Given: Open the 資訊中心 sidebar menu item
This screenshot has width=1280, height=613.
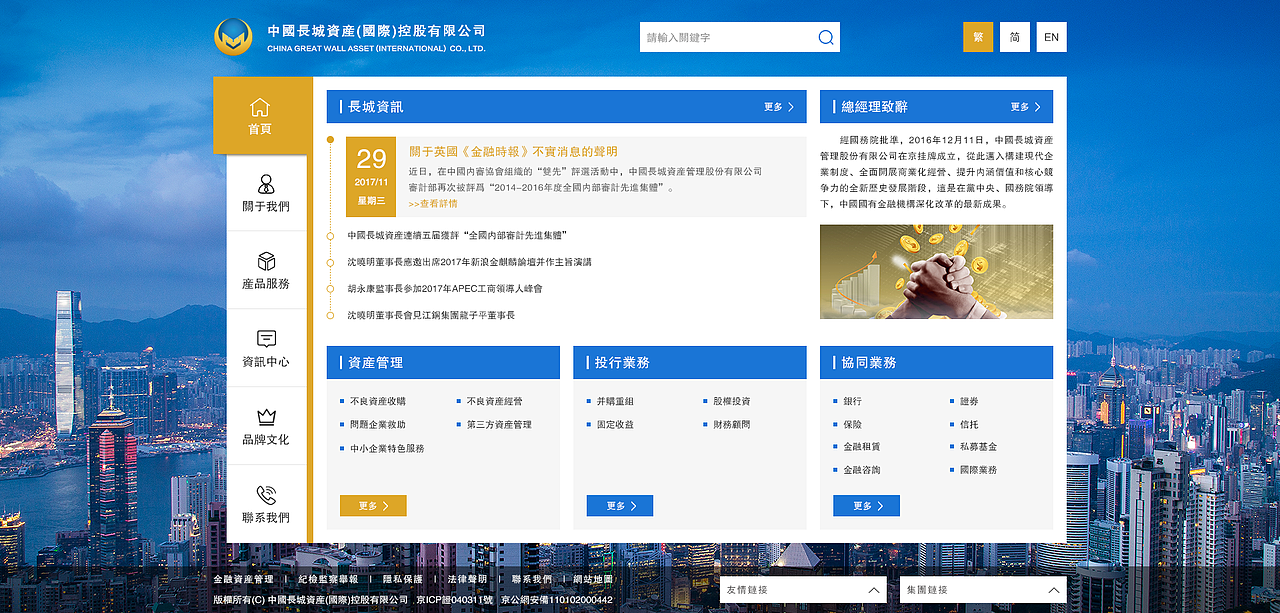Looking at the screenshot, I should point(266,348).
